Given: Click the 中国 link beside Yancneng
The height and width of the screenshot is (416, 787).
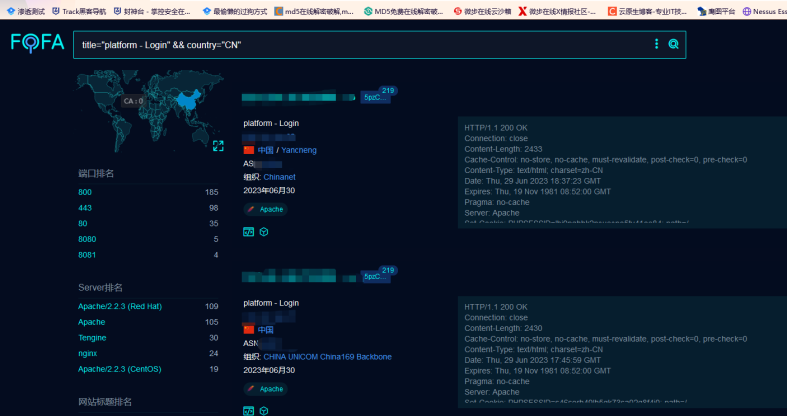Looking at the screenshot, I should [x=266, y=150].
